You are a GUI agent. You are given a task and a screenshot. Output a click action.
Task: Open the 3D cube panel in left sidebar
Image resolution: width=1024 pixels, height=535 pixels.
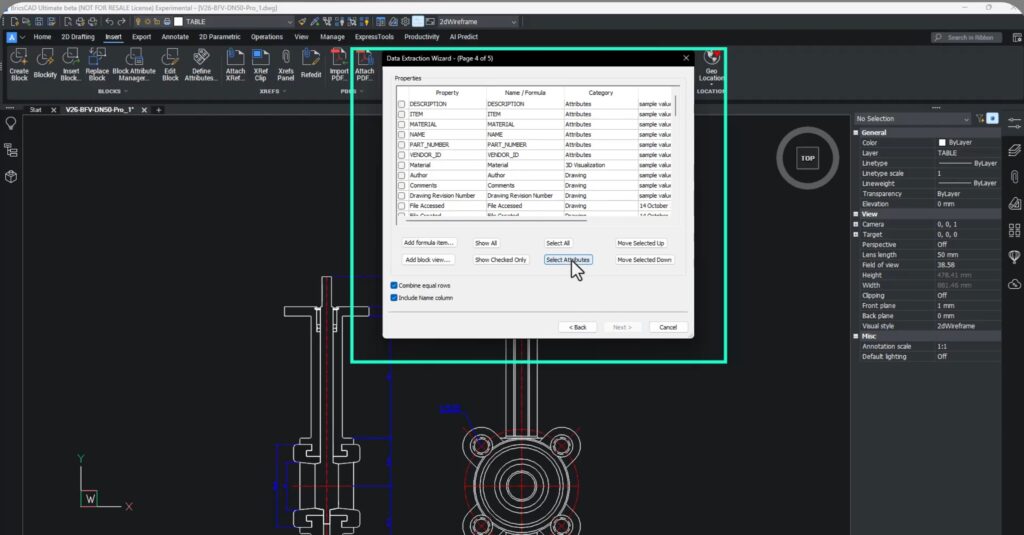click(10, 176)
